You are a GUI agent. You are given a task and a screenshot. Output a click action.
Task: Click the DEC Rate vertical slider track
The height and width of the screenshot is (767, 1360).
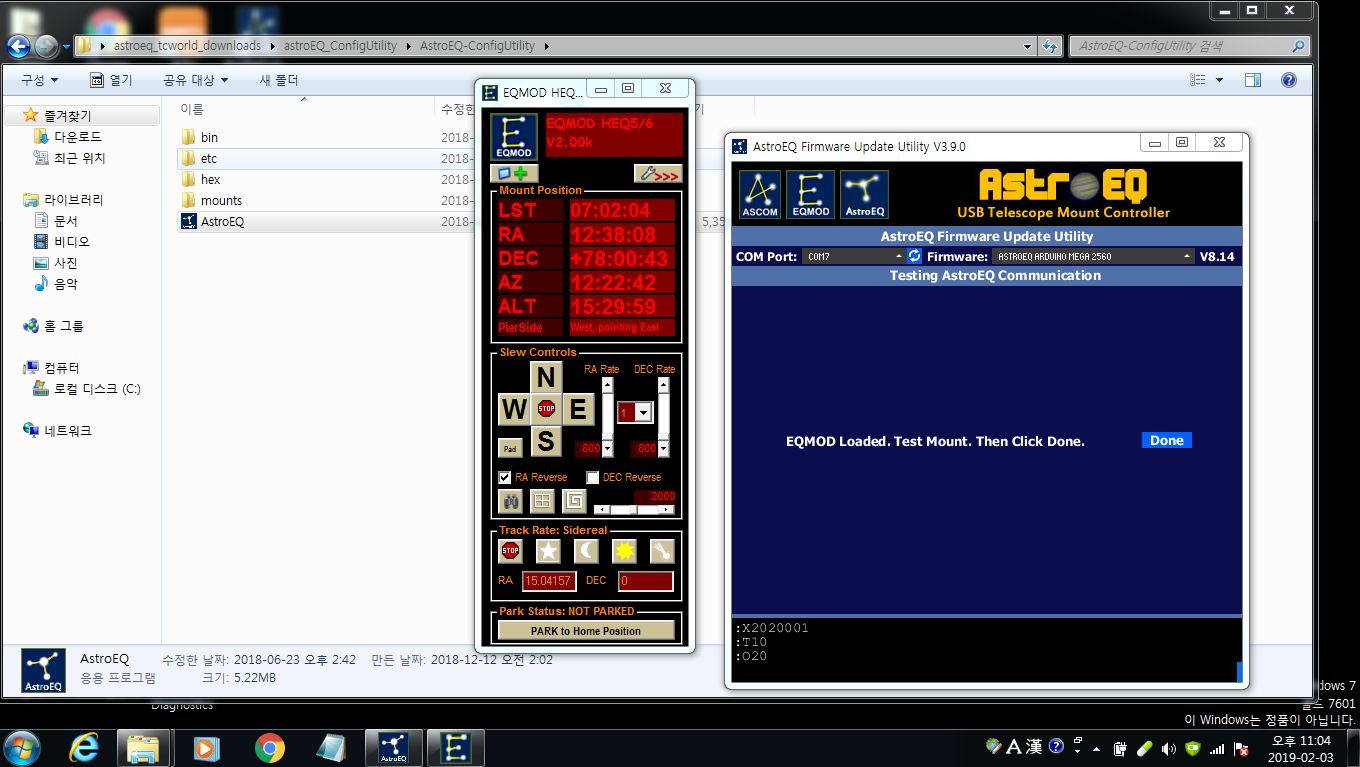663,417
